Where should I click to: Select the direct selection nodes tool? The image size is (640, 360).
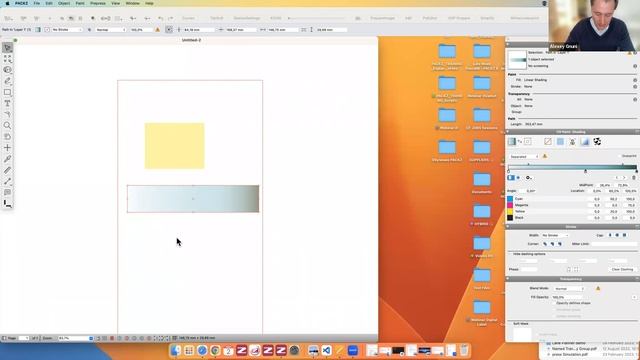[7, 59]
